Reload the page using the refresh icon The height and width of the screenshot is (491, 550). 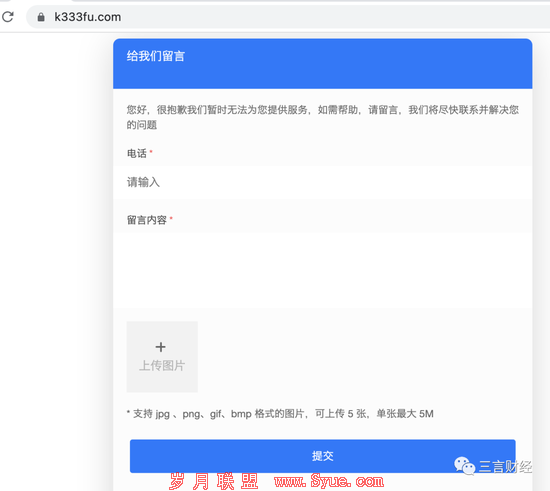pyautogui.click(x=8, y=17)
